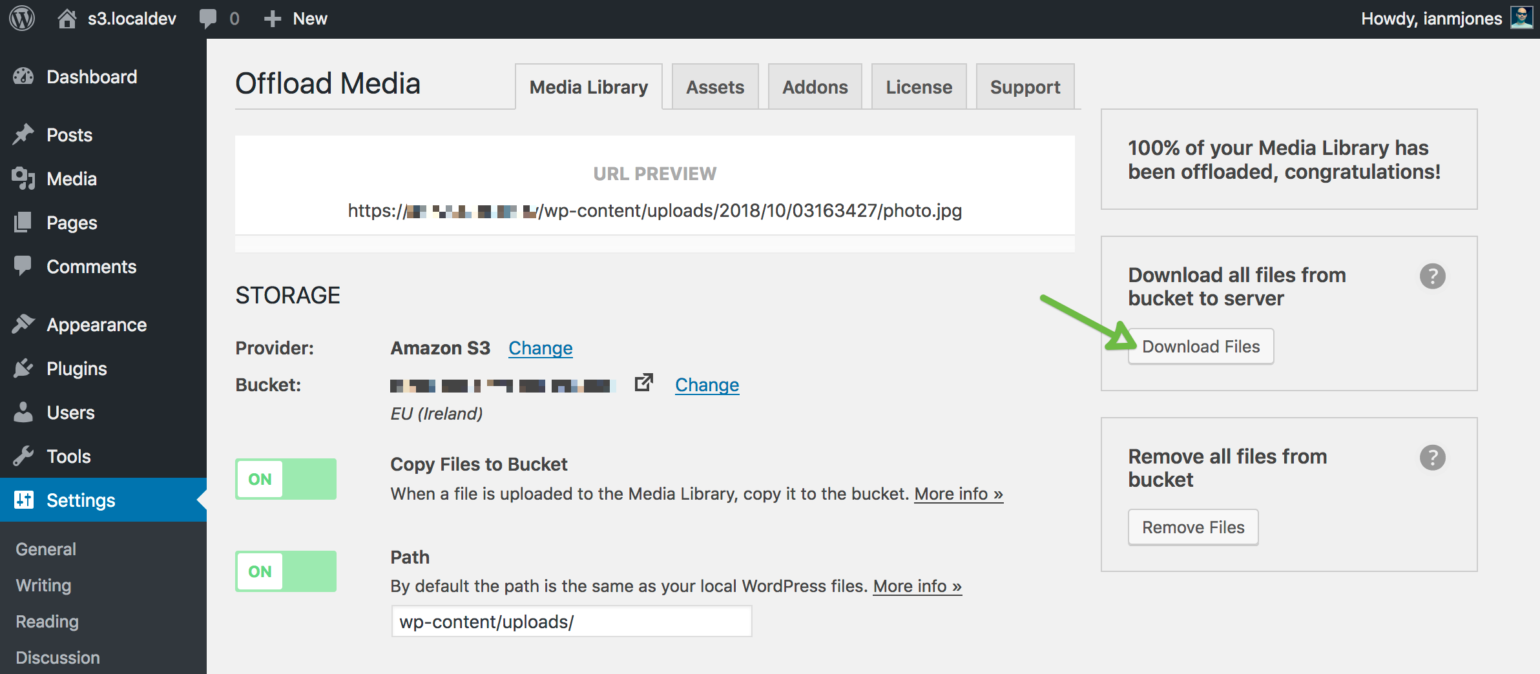The image size is (1540, 674).
Task: Click the STORAGE section heading
Action: 288,295
